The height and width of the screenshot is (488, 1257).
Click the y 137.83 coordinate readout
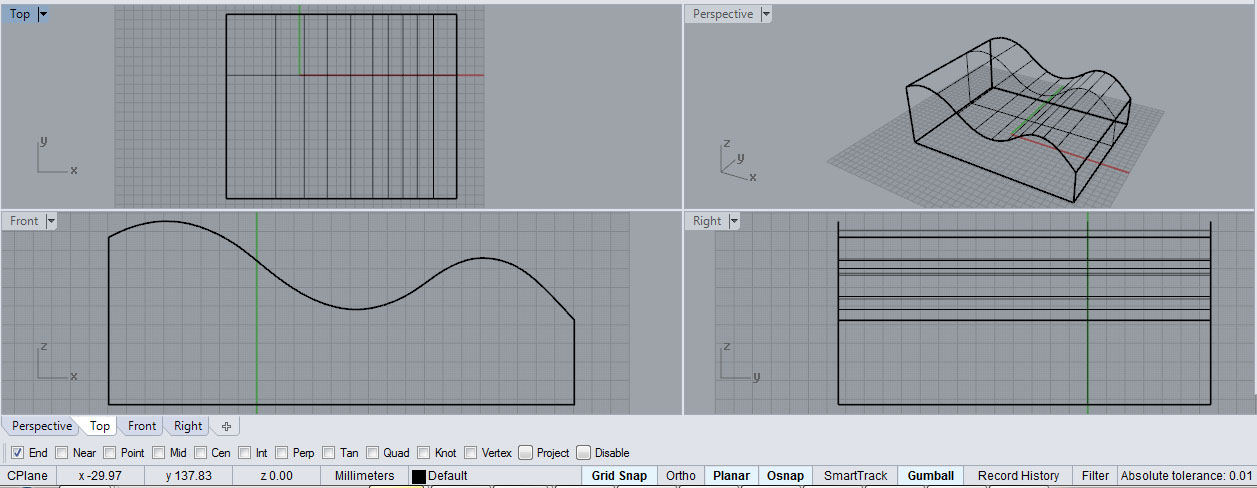[189, 476]
